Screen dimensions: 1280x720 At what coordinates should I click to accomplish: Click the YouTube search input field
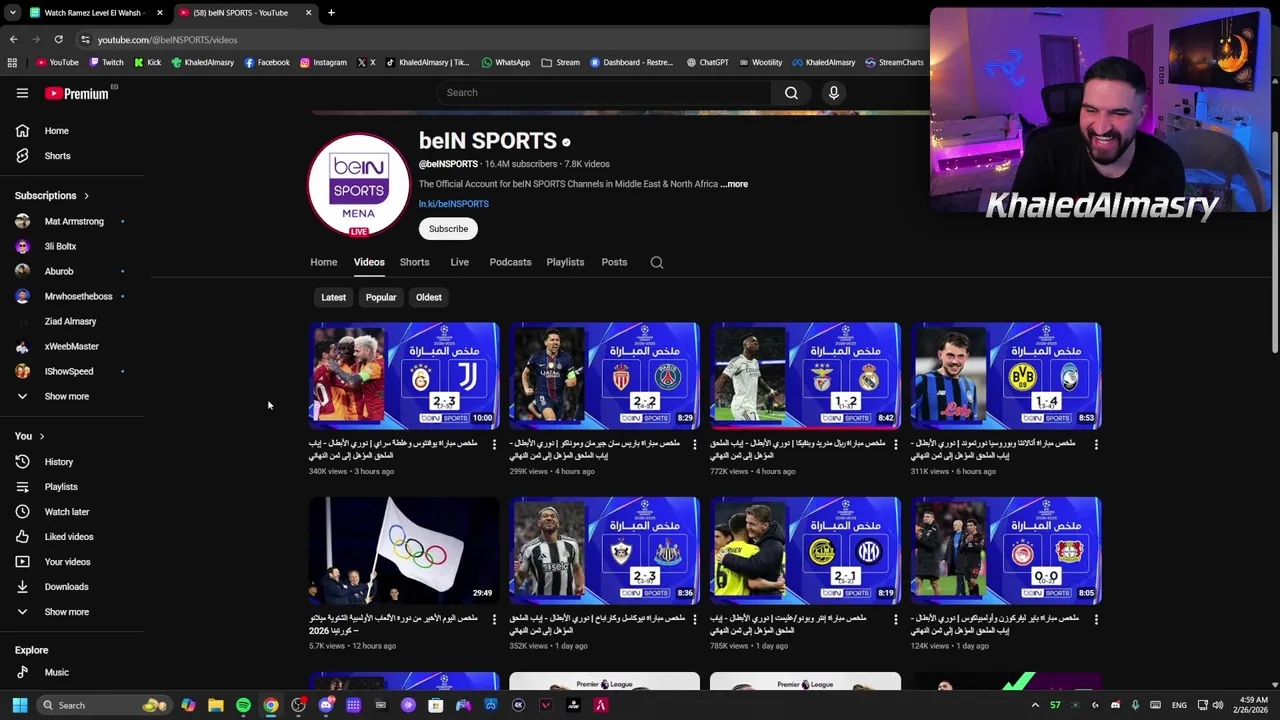(x=603, y=93)
